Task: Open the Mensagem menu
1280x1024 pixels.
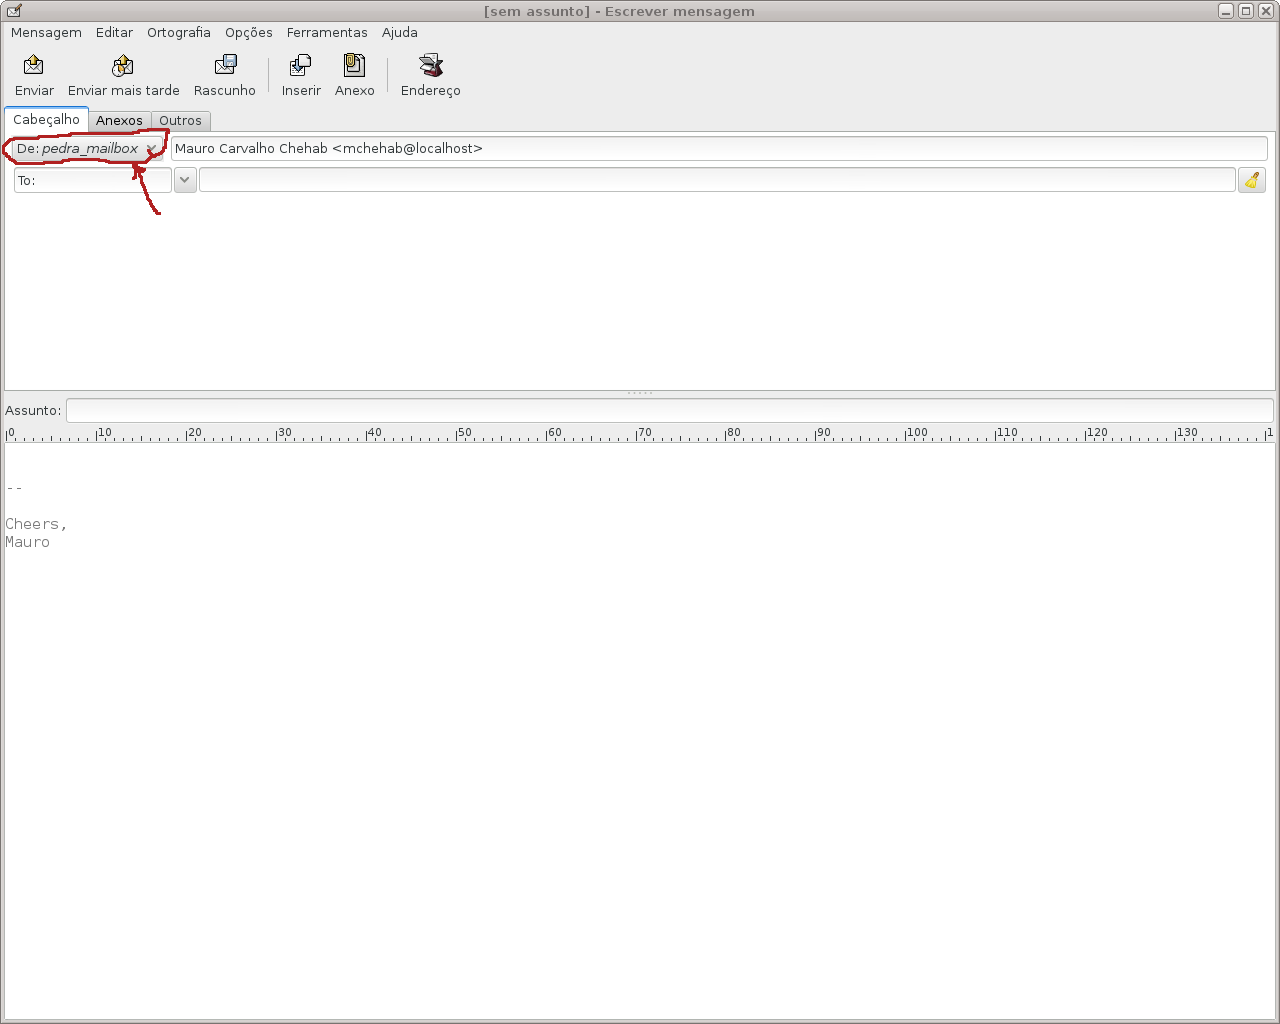Action: pyautogui.click(x=46, y=33)
